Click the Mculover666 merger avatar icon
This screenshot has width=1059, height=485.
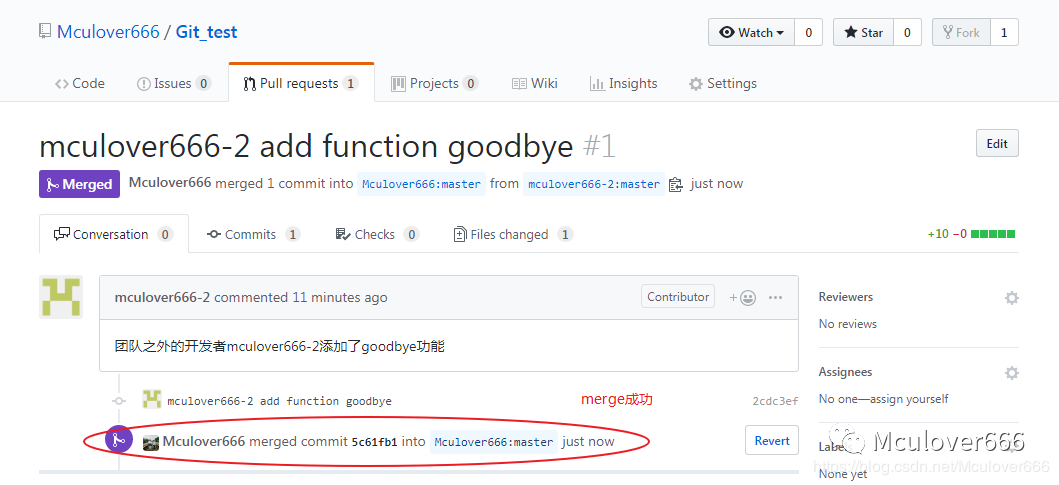click(151, 442)
